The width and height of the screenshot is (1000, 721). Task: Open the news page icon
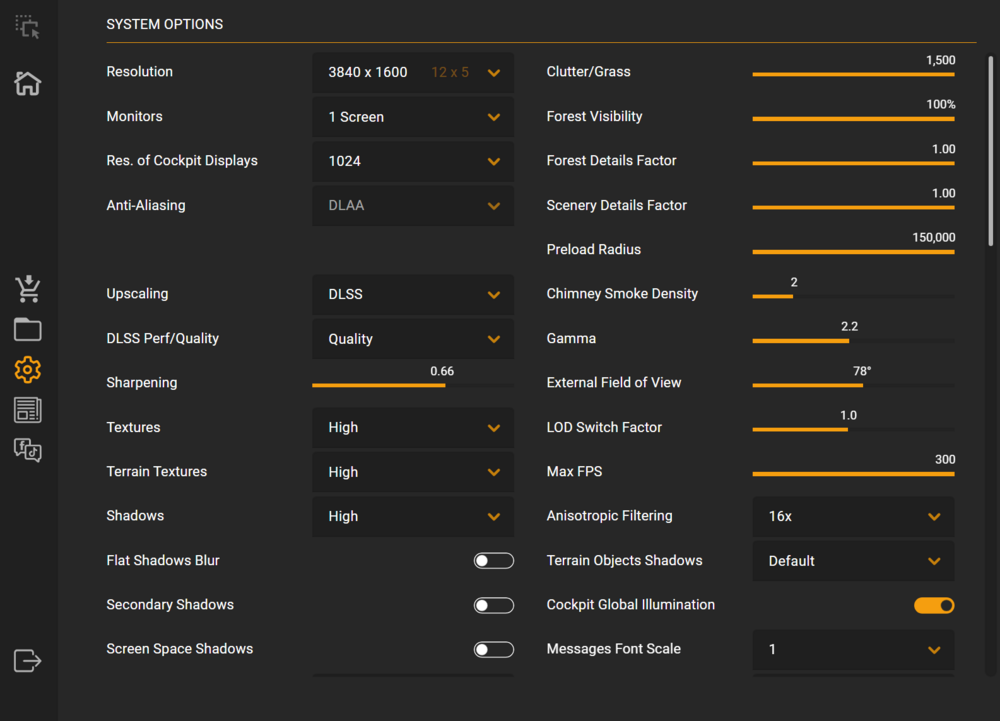(x=27, y=410)
